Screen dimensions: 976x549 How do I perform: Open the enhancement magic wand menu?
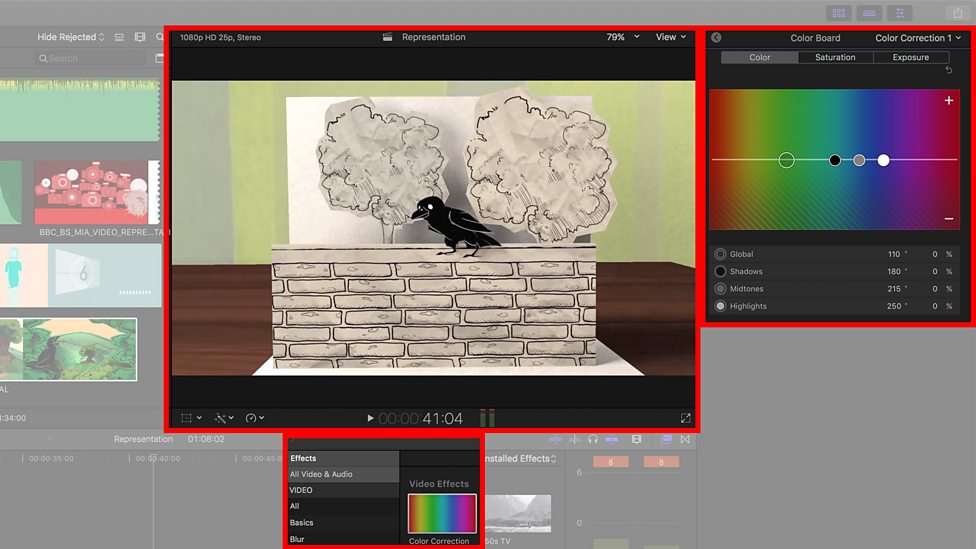coord(224,418)
